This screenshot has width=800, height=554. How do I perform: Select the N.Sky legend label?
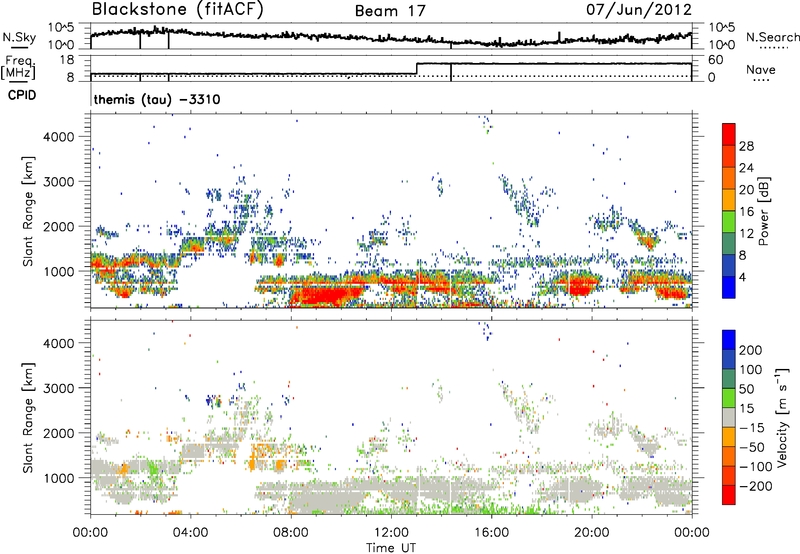point(19,37)
